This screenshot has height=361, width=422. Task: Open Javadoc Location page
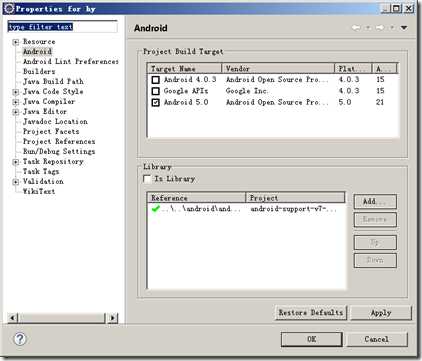coord(55,122)
